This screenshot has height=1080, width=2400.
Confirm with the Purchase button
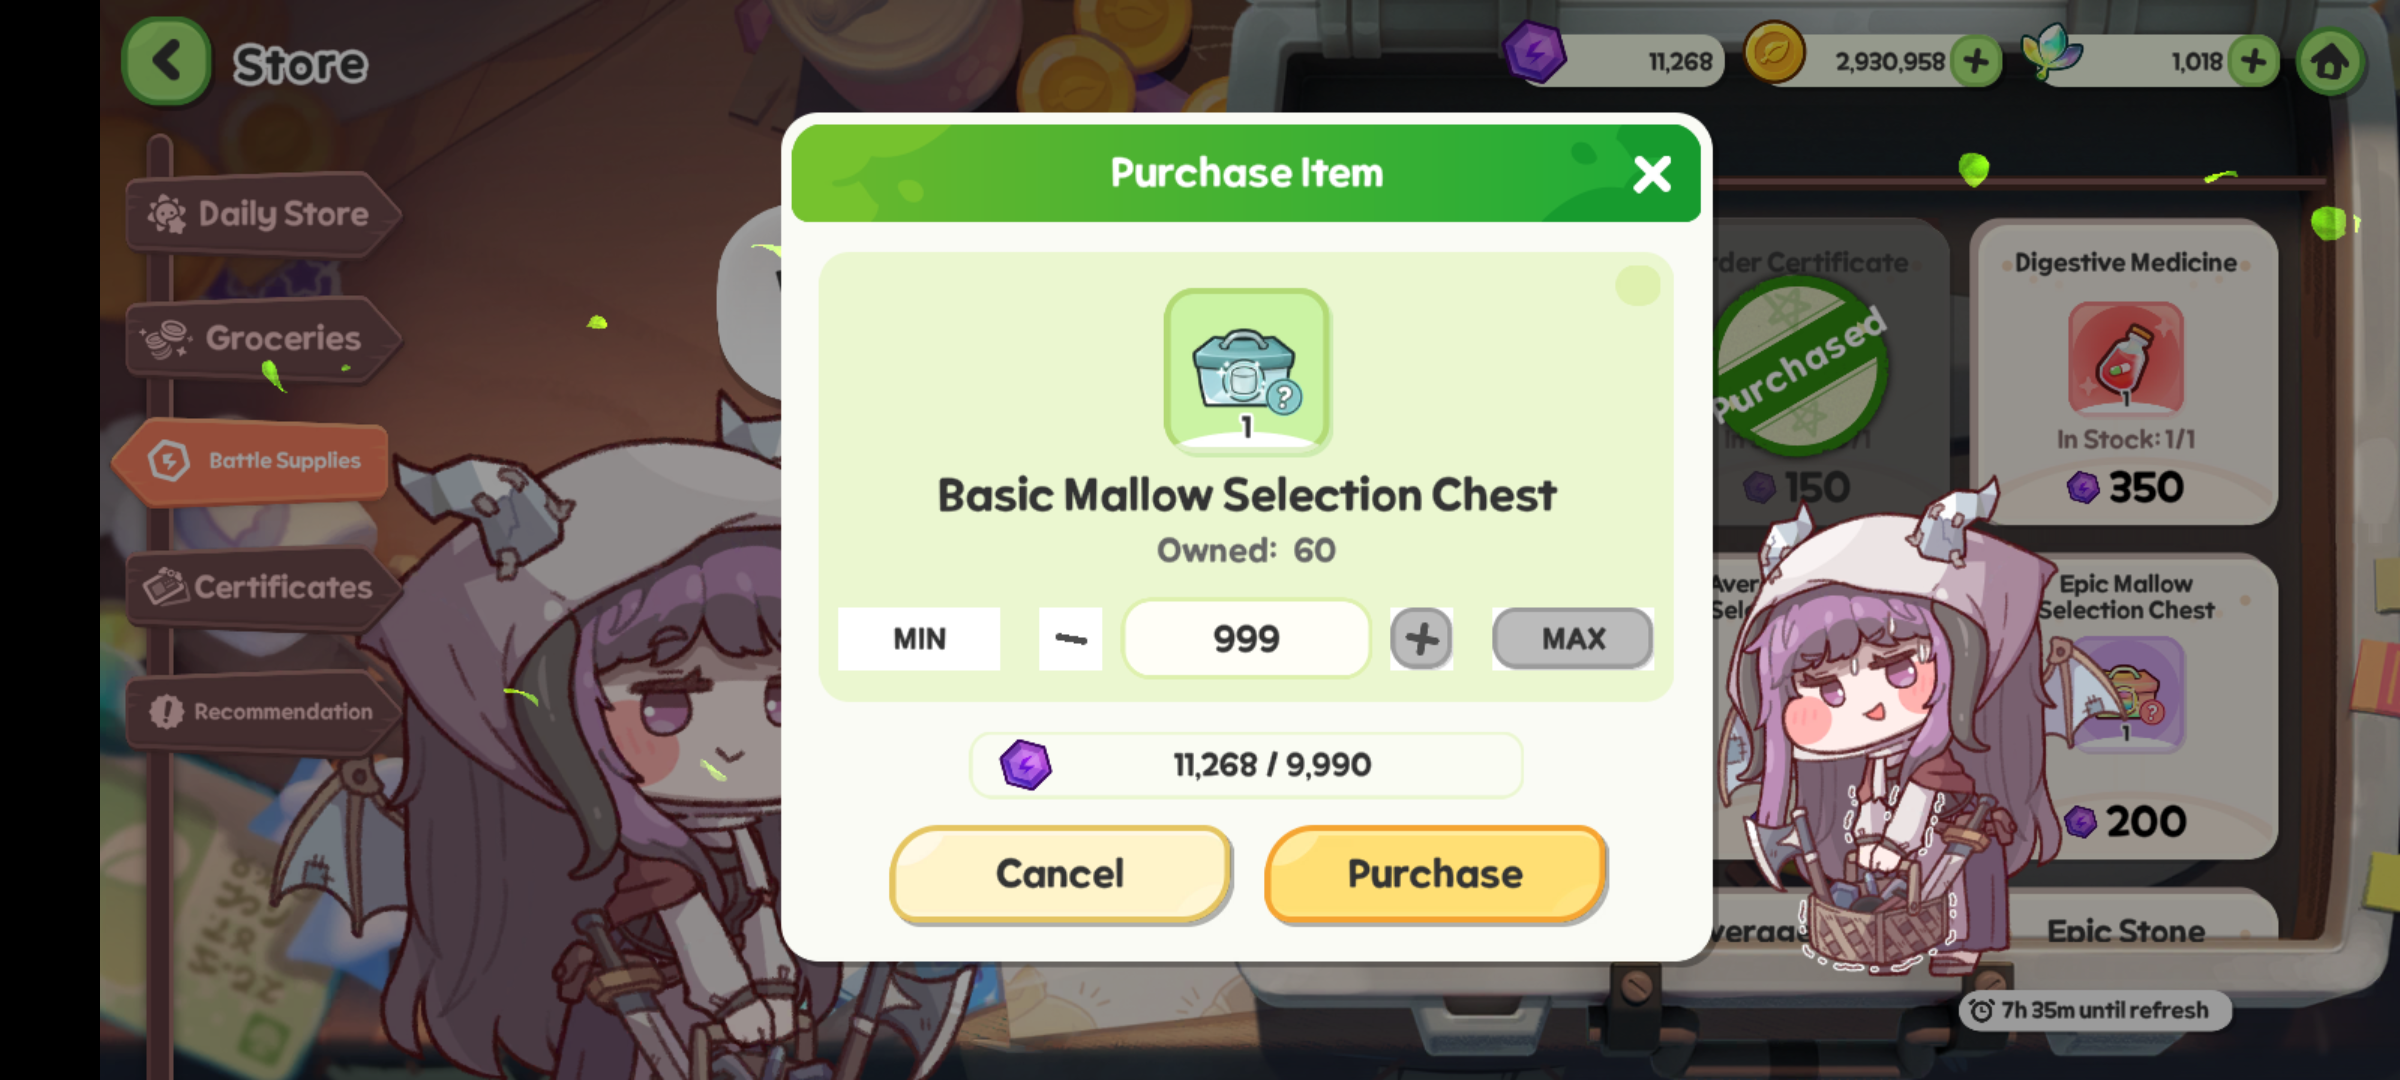1435,874
